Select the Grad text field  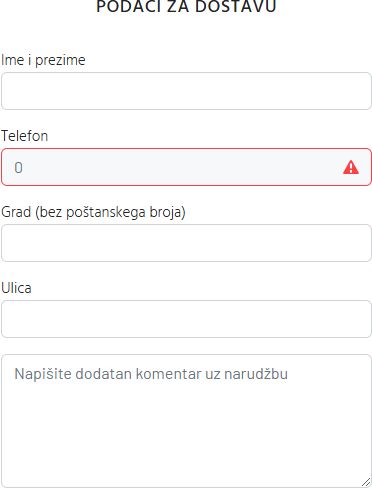[186, 243]
